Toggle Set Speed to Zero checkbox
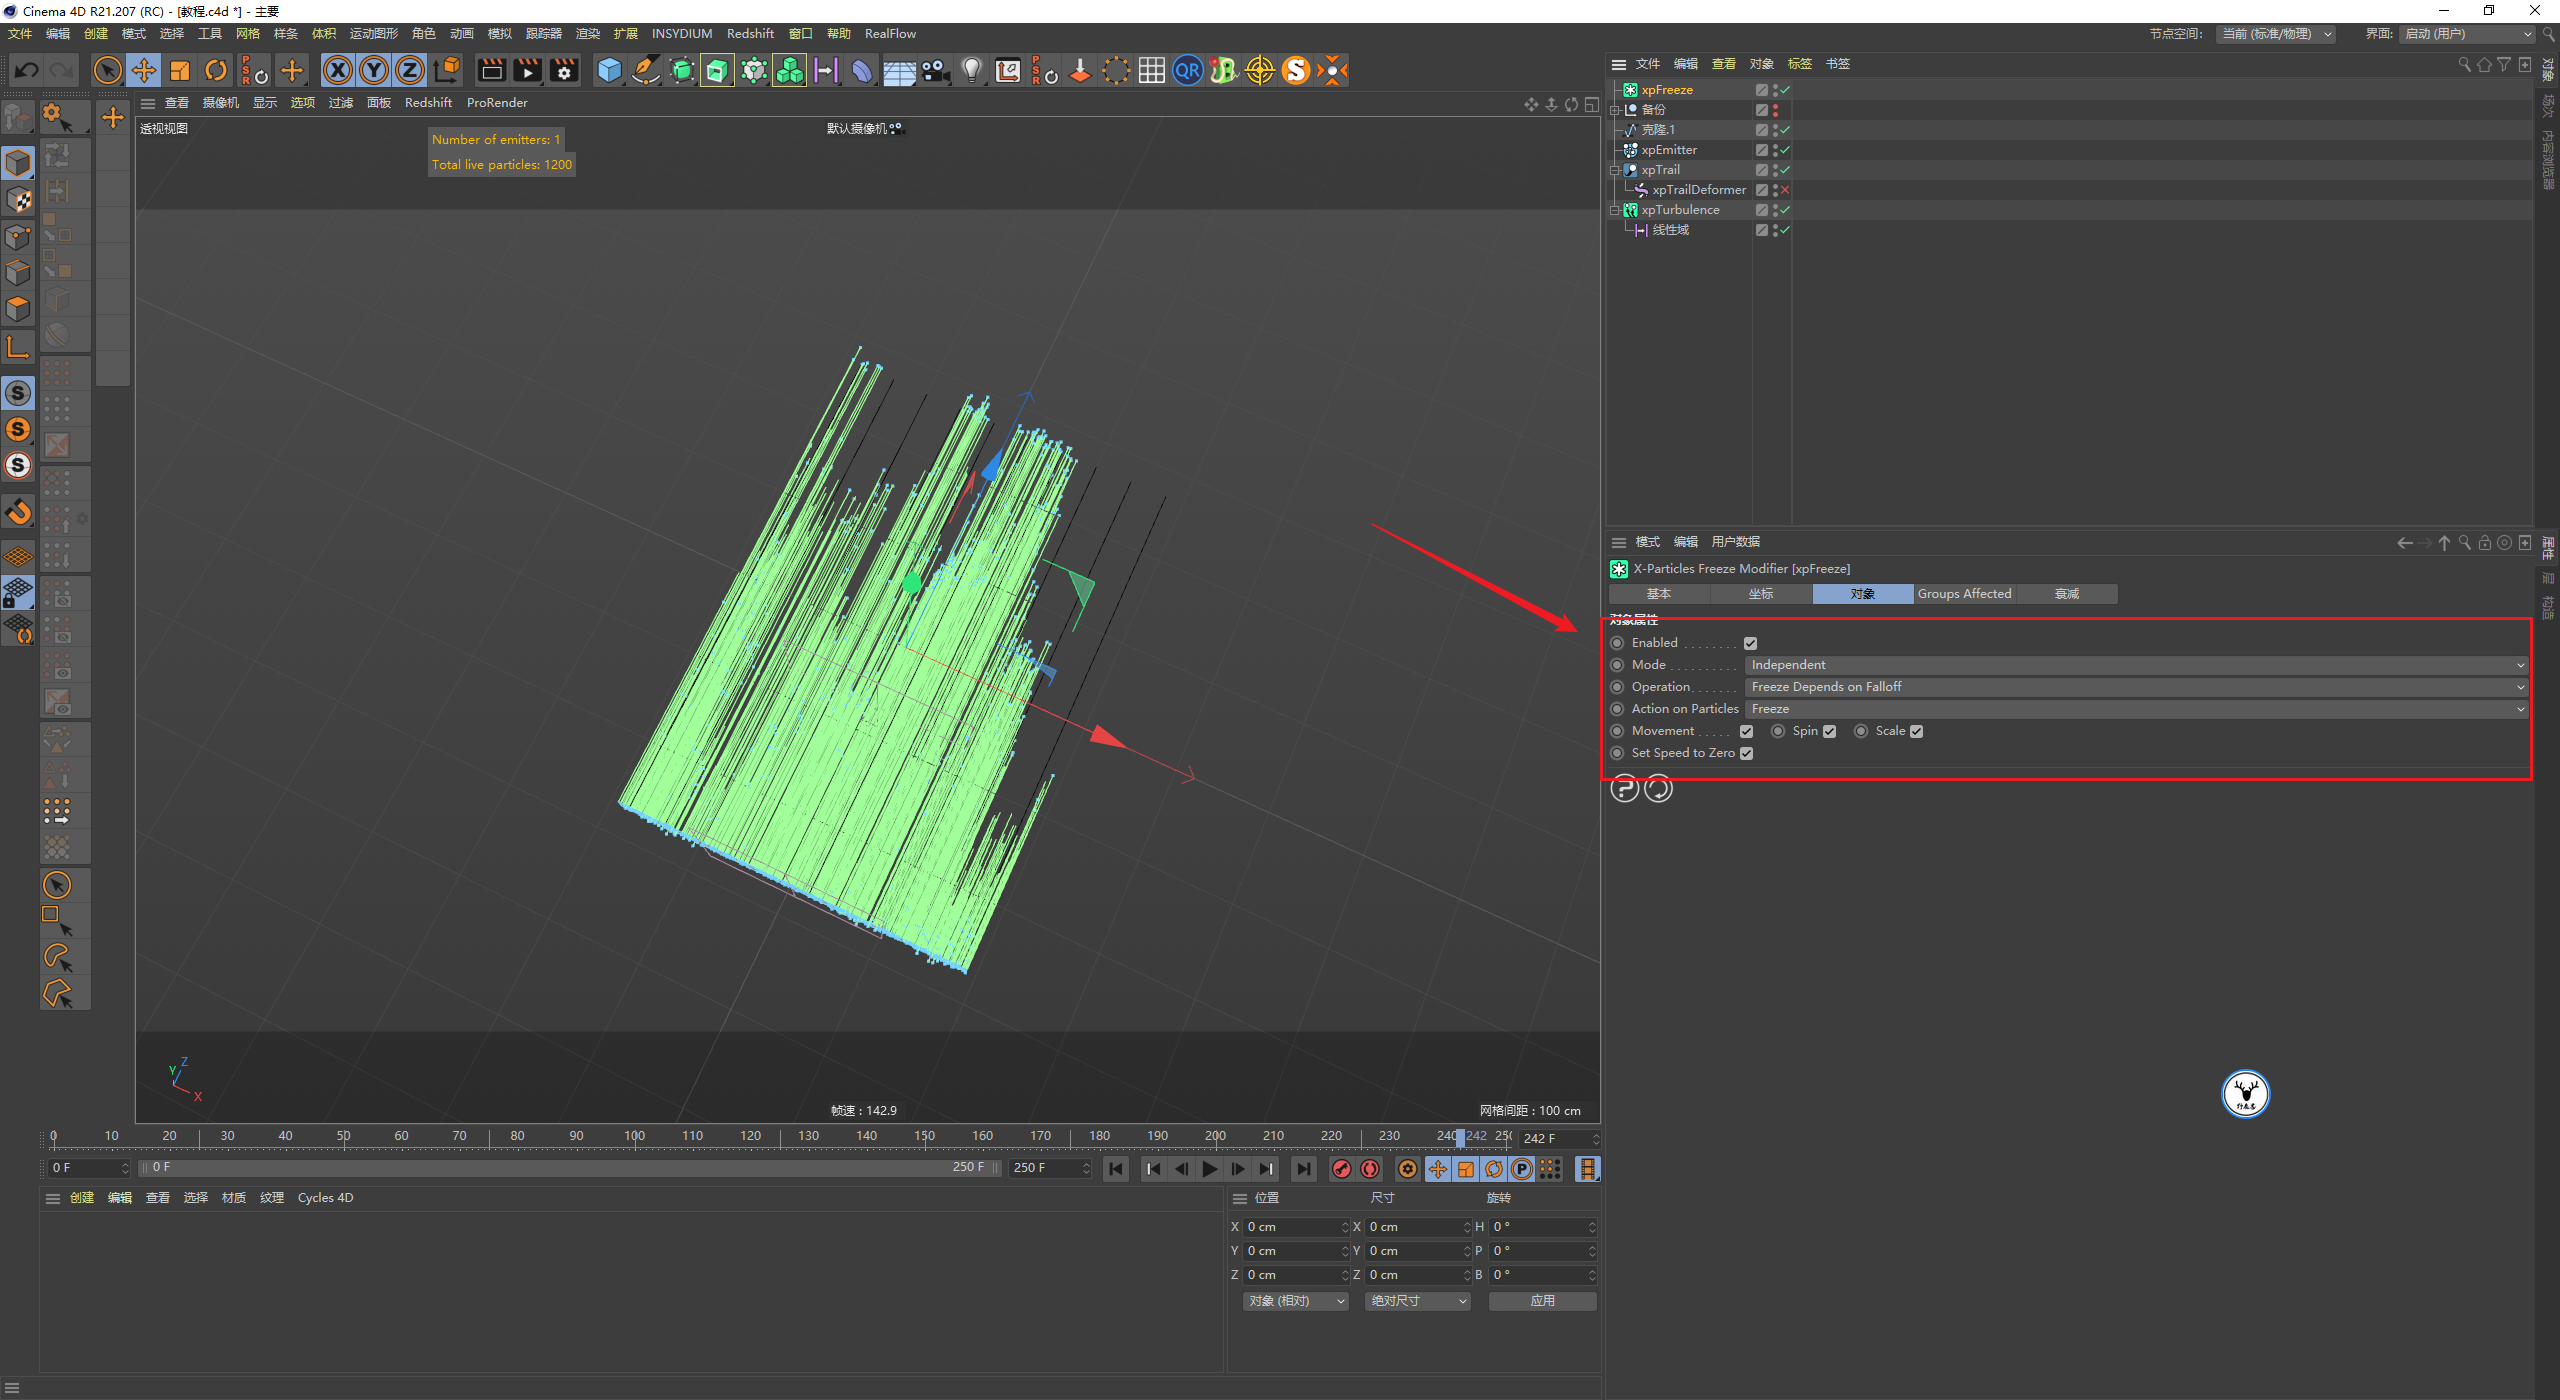This screenshot has height=1400, width=2560. (1746, 753)
